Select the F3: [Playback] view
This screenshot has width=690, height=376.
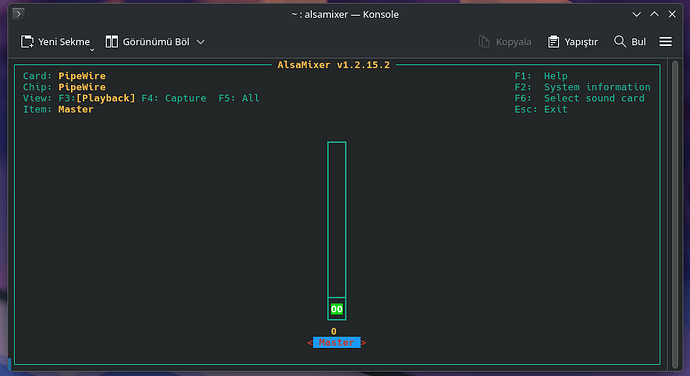97,98
